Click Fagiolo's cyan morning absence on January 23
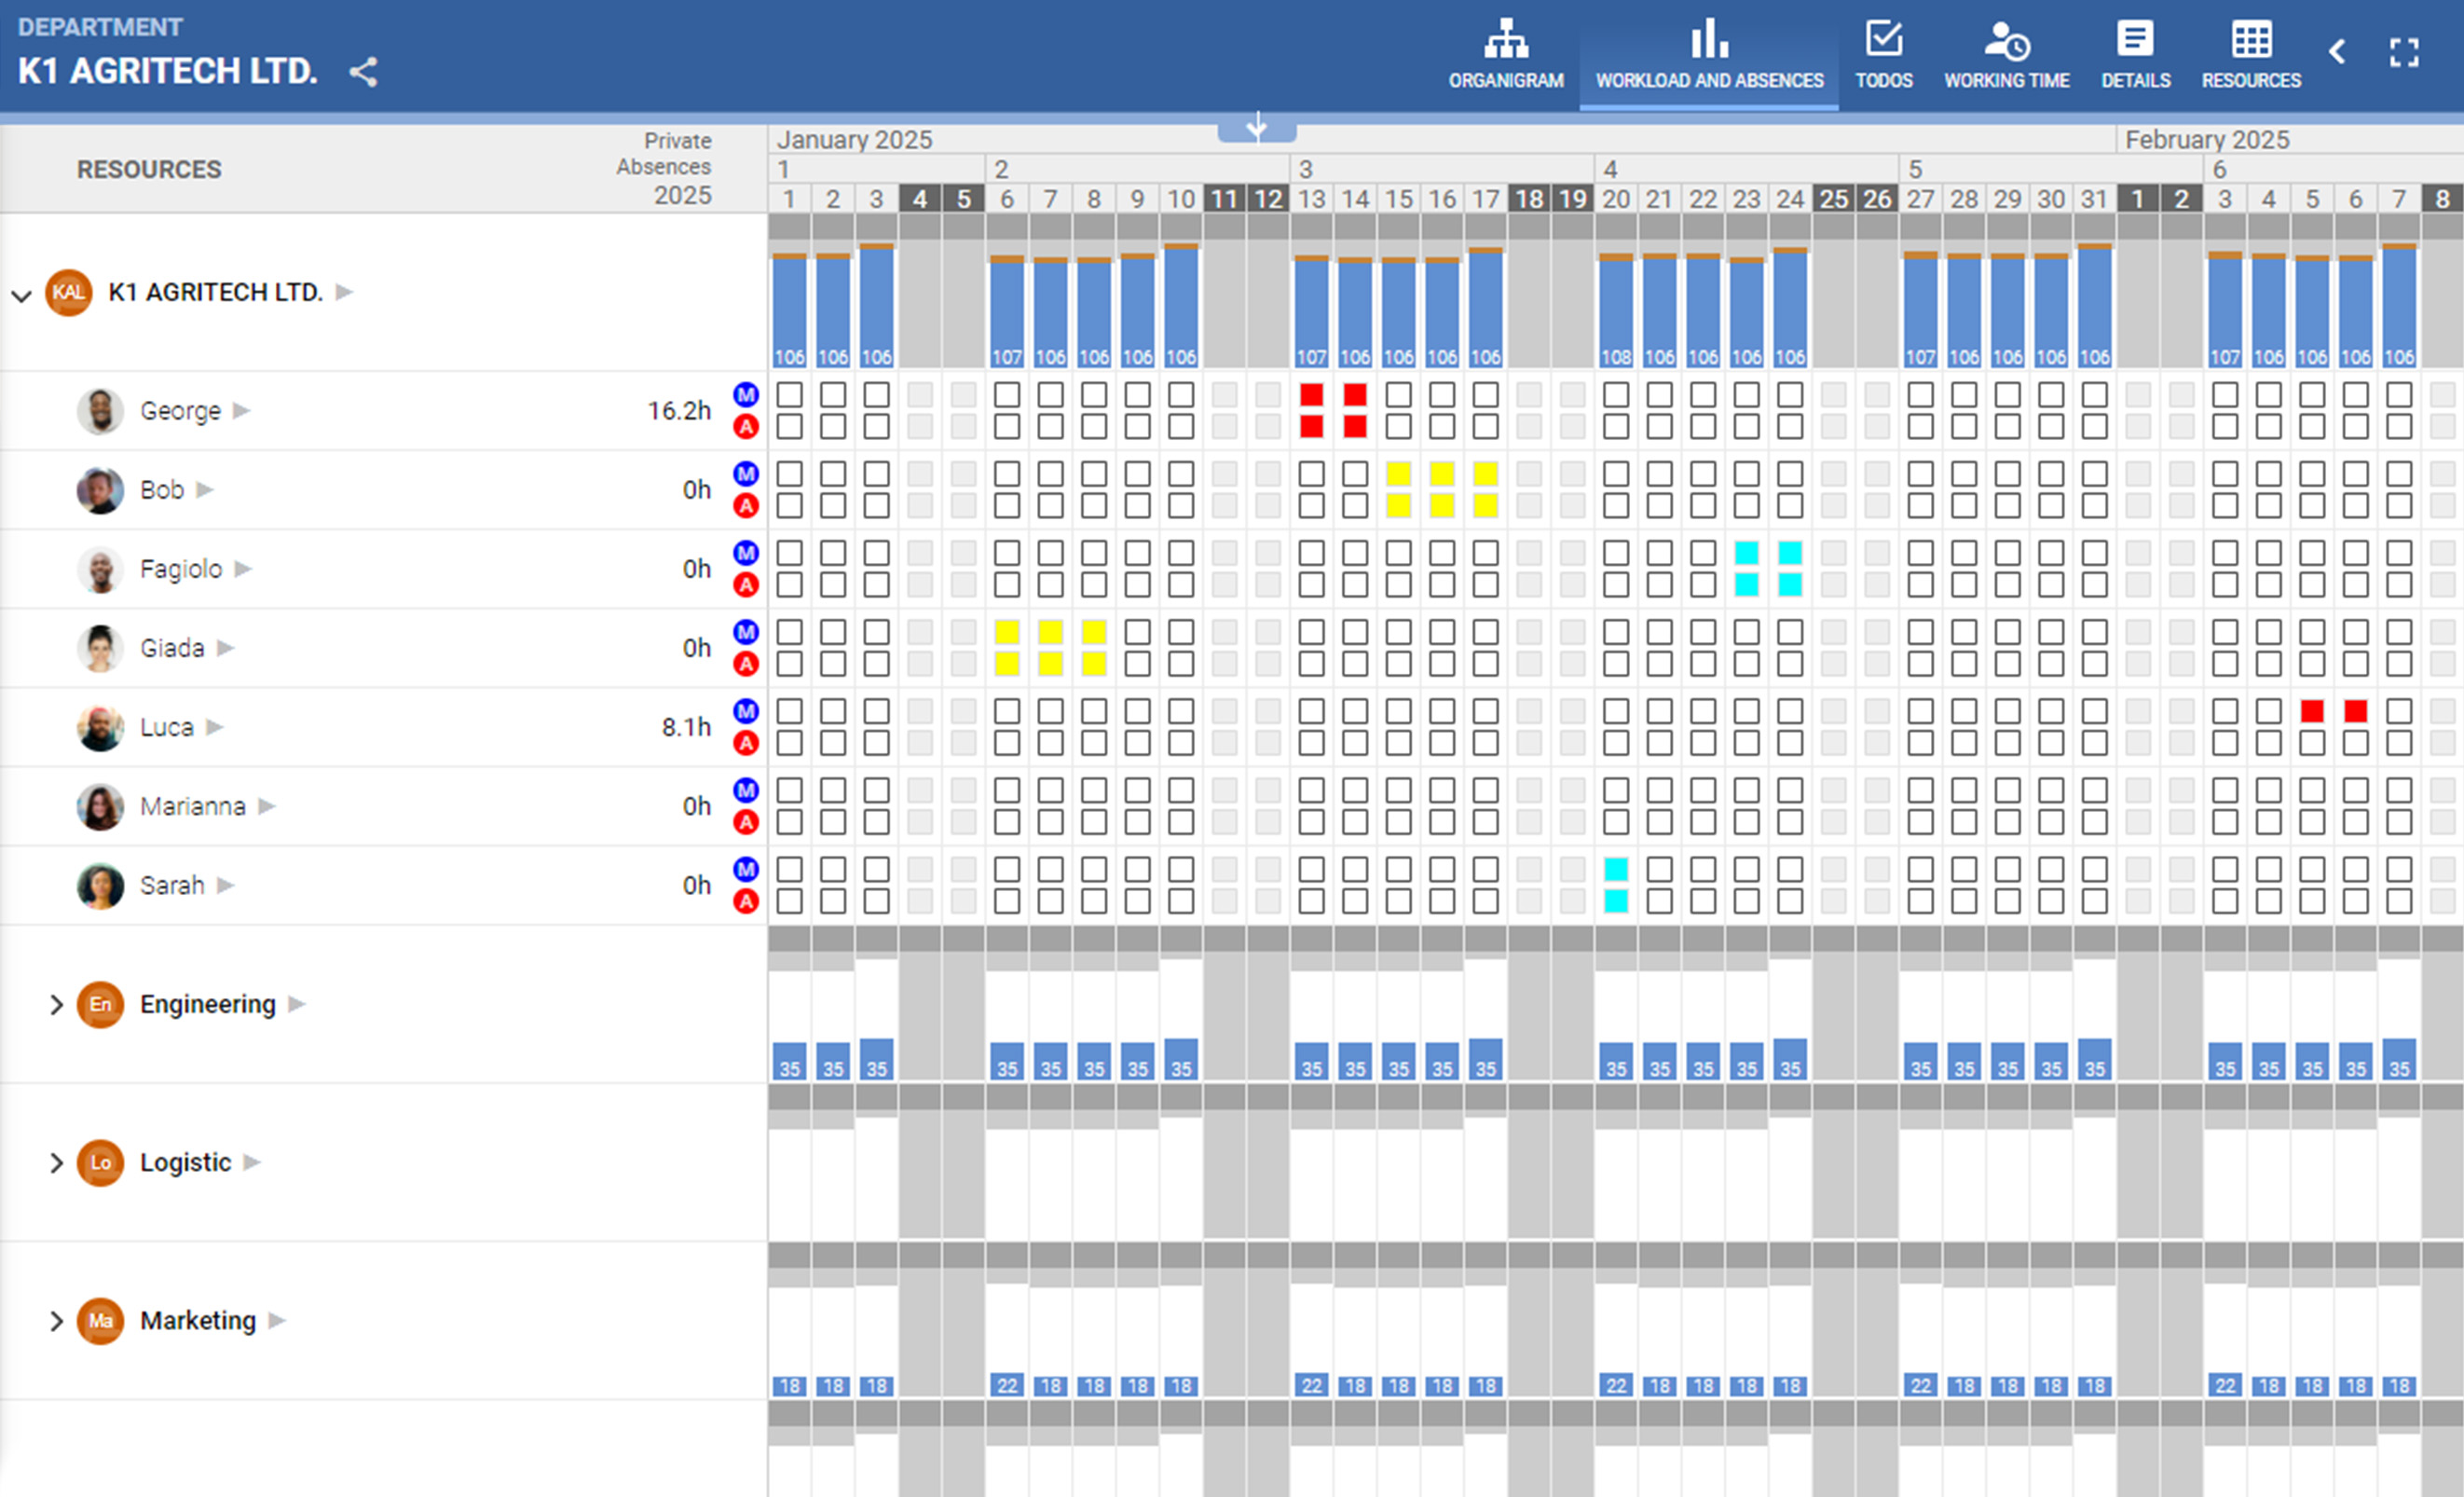Screen dimensions: 2464x1497 tap(1747, 553)
